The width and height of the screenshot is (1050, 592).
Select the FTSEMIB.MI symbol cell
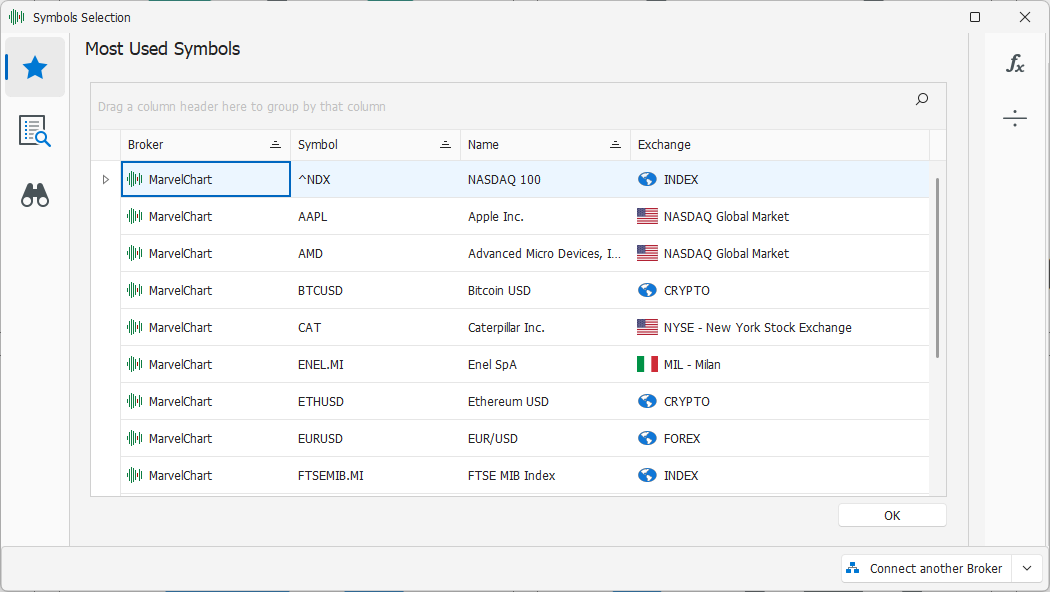pyautogui.click(x=376, y=475)
